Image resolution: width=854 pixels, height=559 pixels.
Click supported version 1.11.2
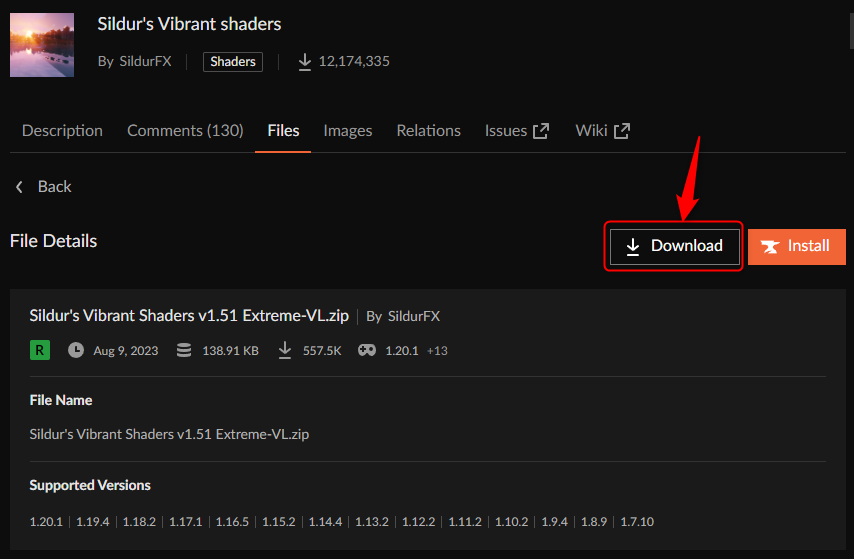pos(465,522)
